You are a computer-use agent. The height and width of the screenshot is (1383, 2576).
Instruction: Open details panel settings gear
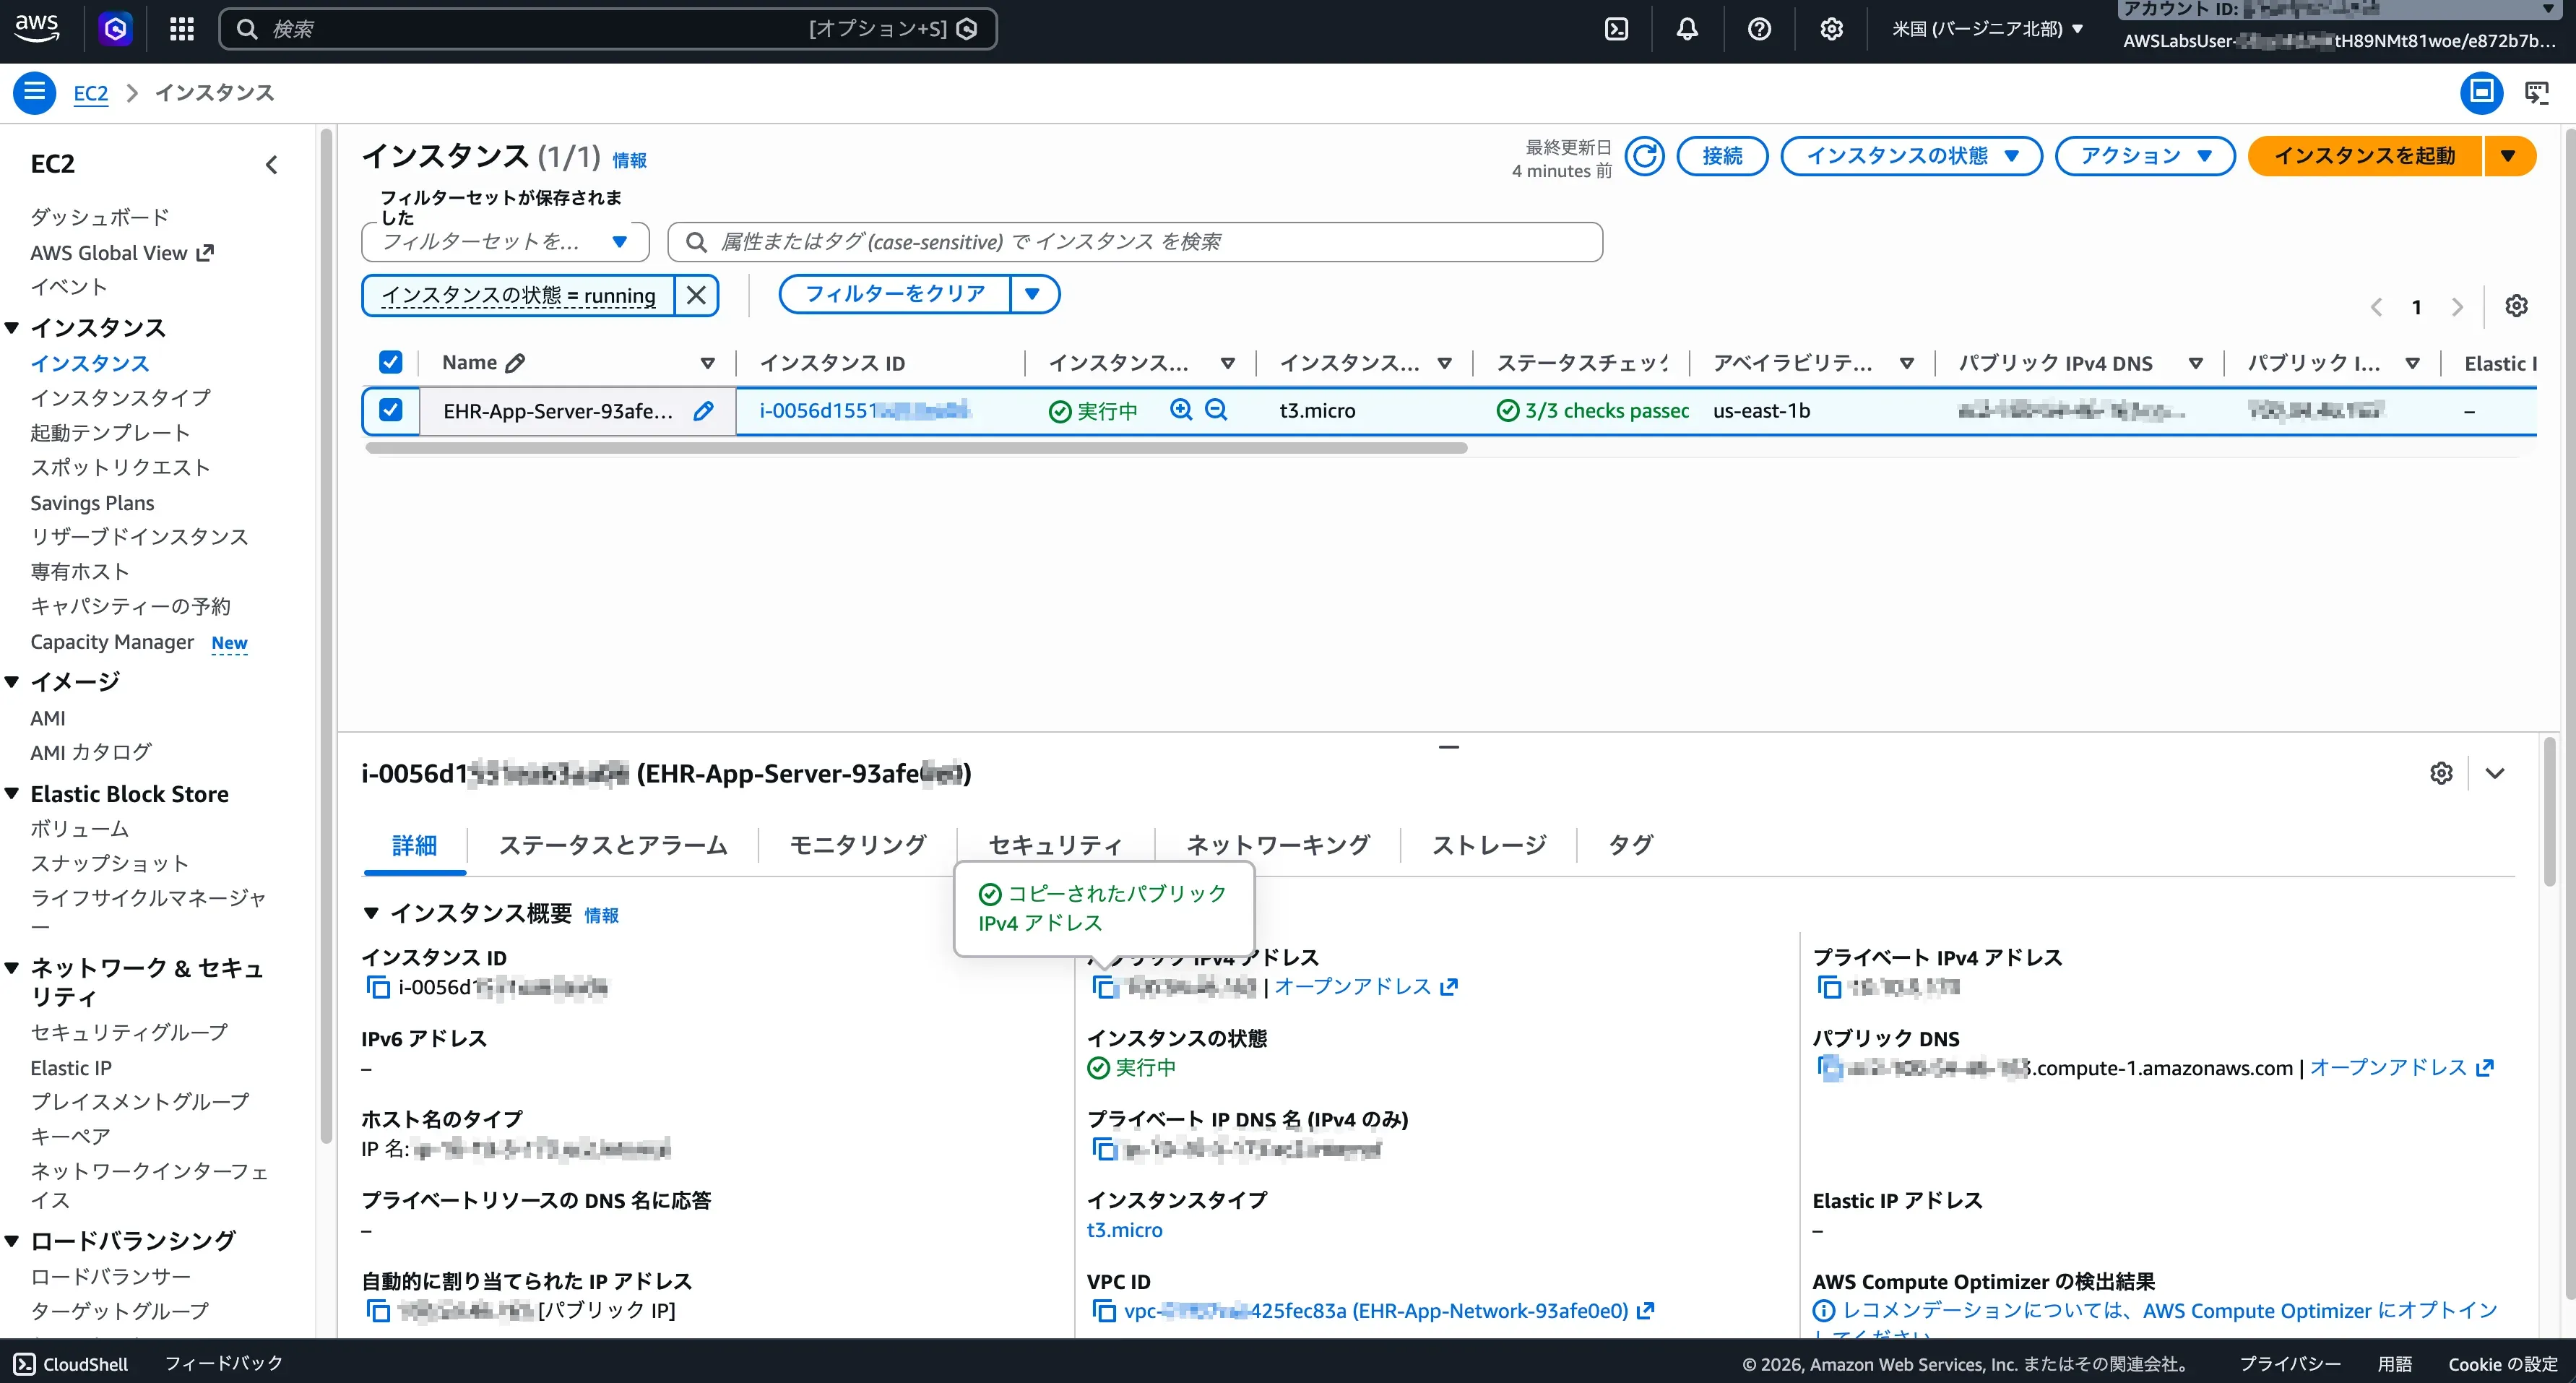click(2441, 773)
